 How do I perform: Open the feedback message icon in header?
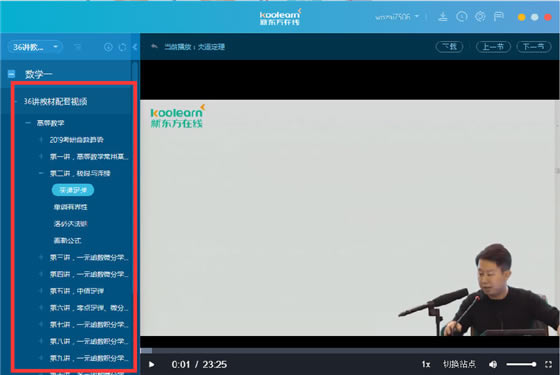coord(499,16)
